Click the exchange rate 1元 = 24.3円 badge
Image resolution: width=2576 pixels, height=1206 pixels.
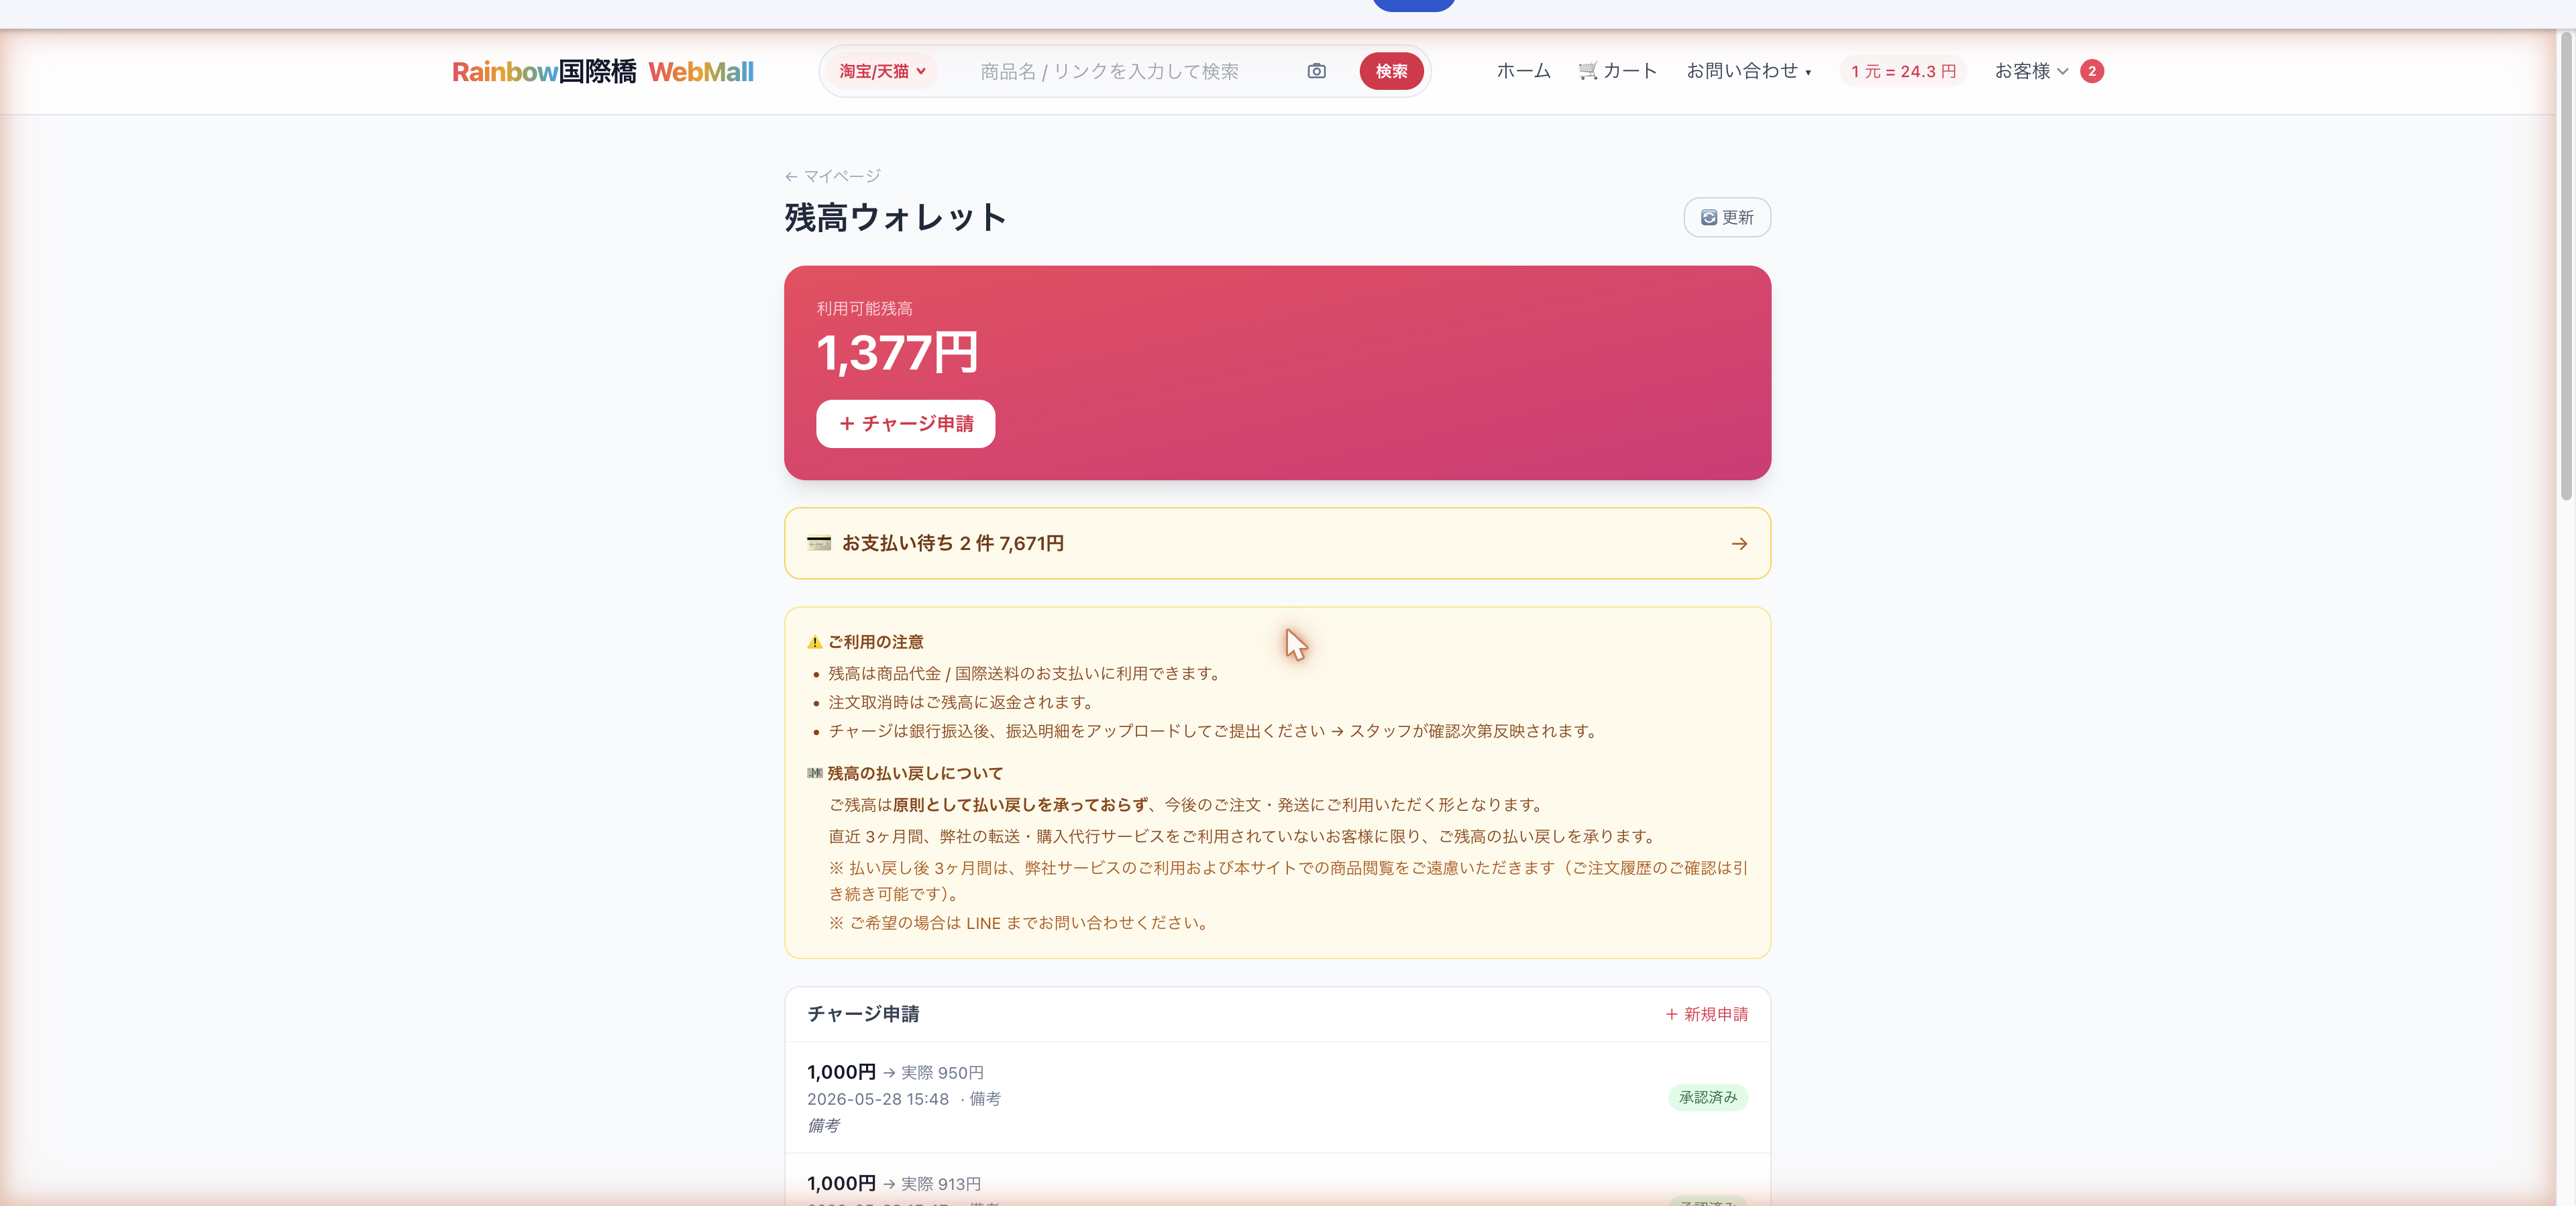click(1903, 71)
